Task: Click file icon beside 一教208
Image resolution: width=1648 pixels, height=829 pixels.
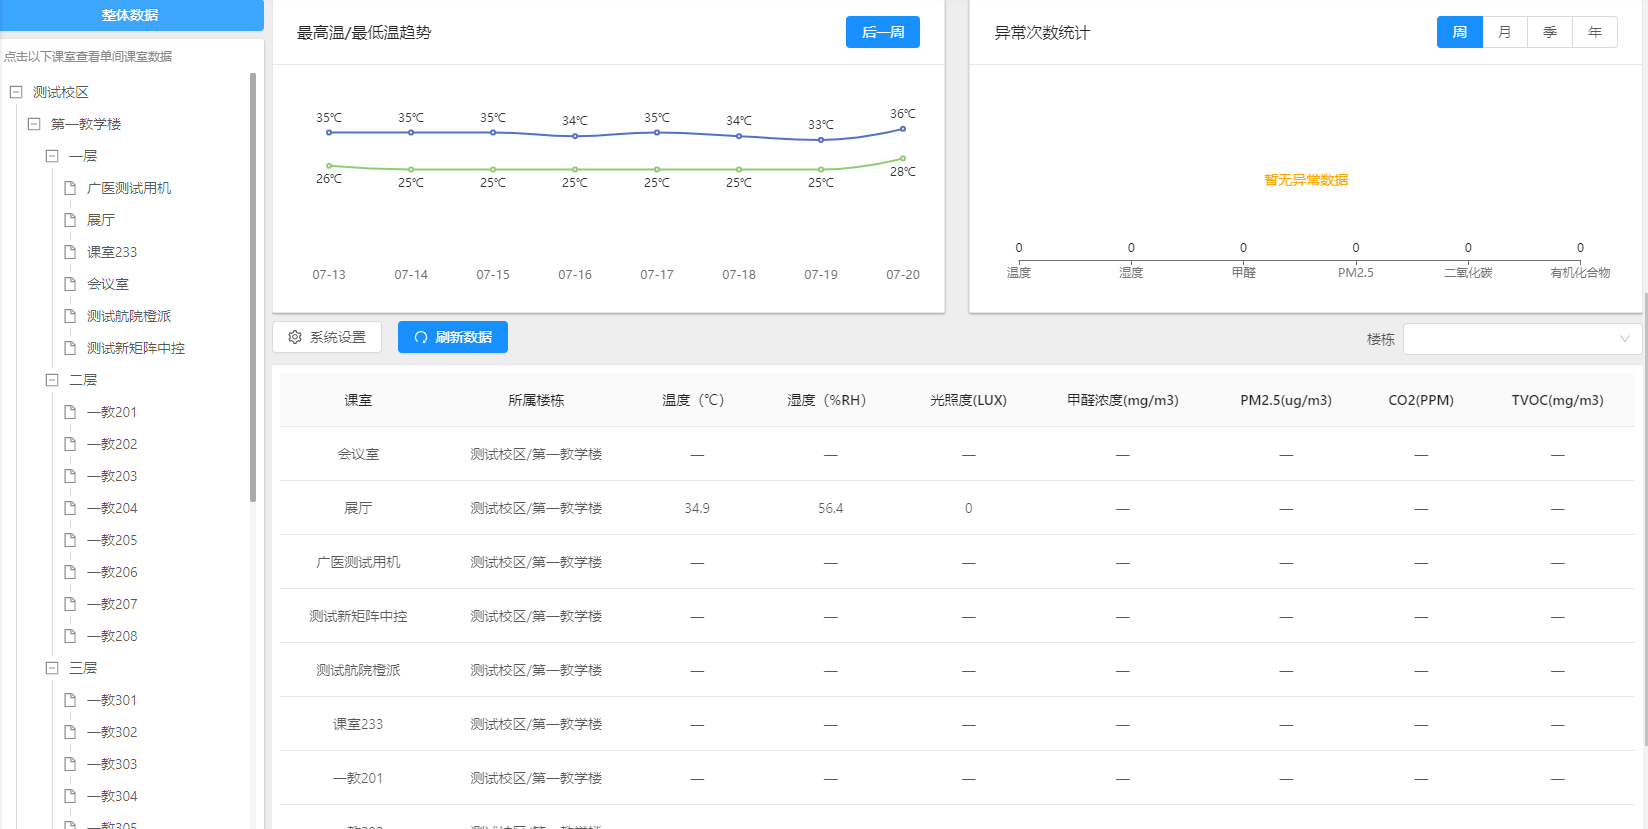Action: pos(70,636)
